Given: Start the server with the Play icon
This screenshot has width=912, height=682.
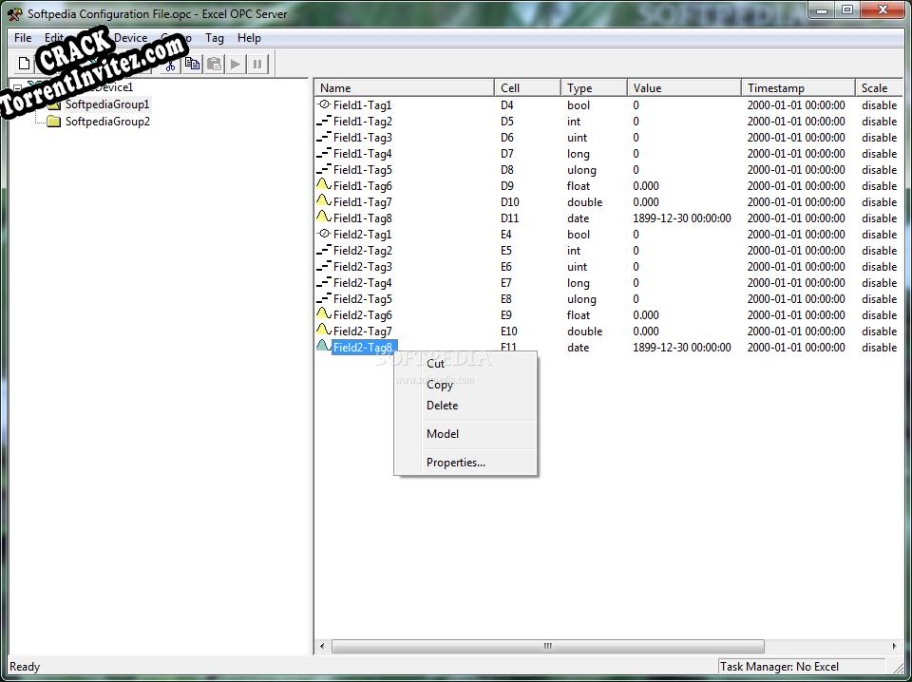Looking at the screenshot, I should [x=235, y=63].
